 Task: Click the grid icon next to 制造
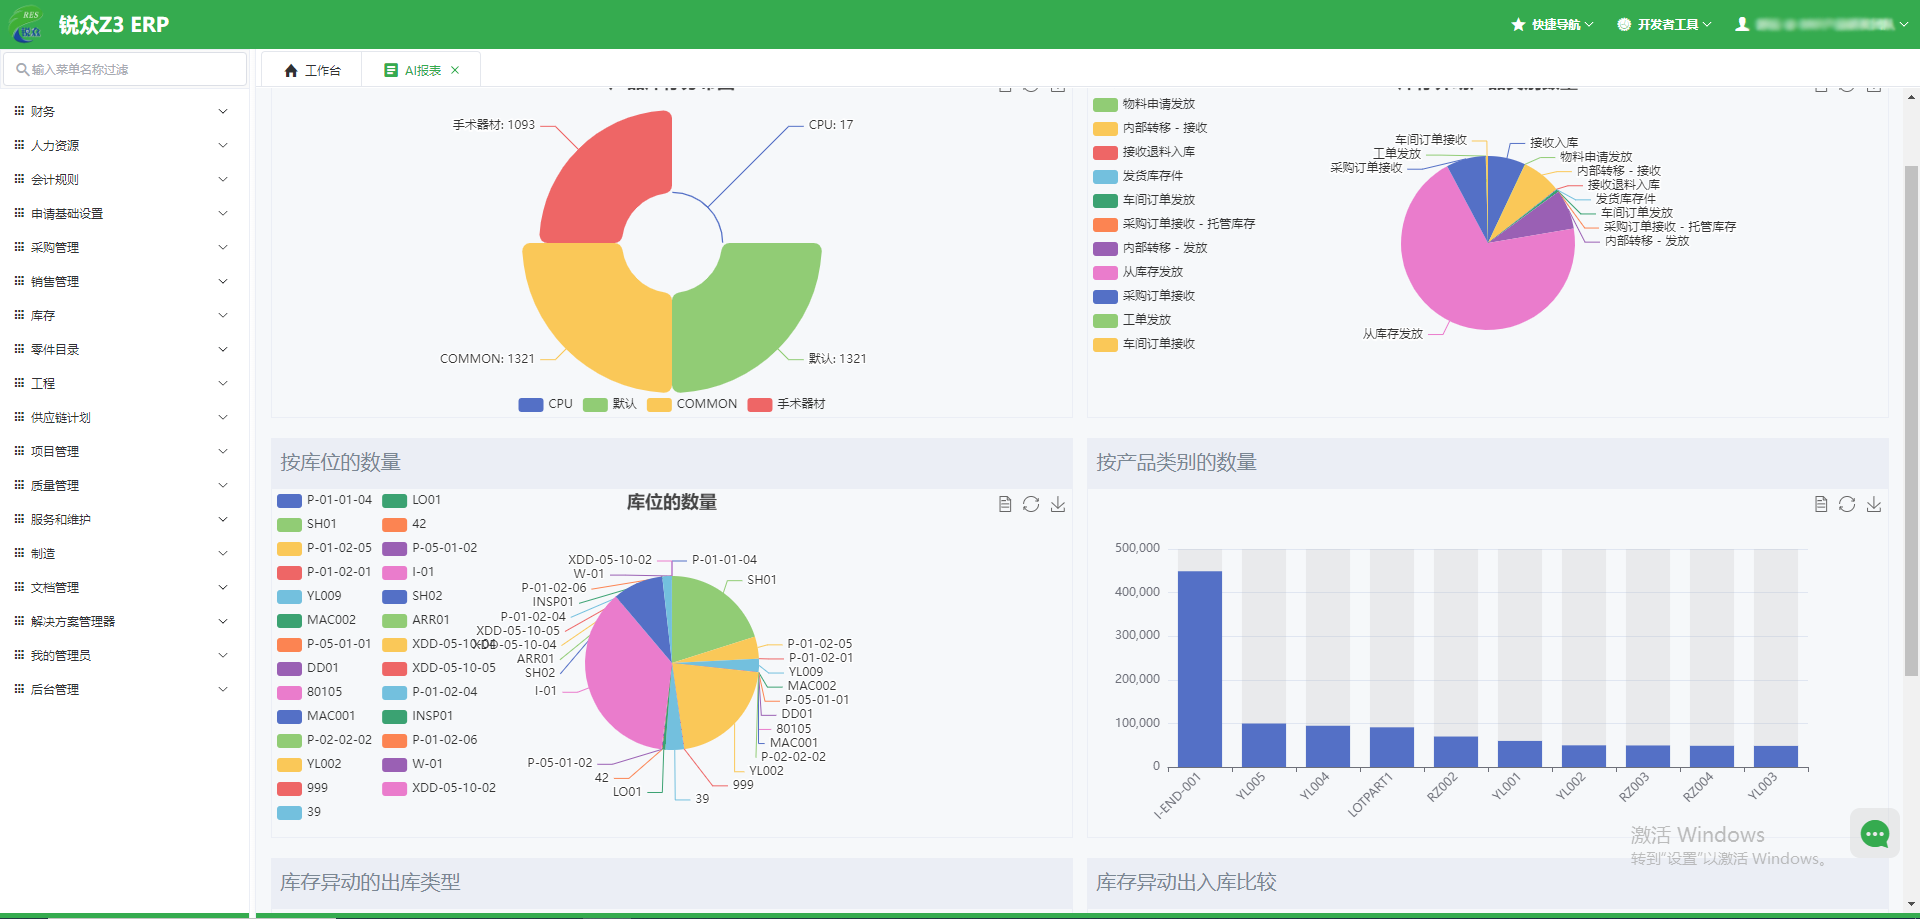(19, 553)
